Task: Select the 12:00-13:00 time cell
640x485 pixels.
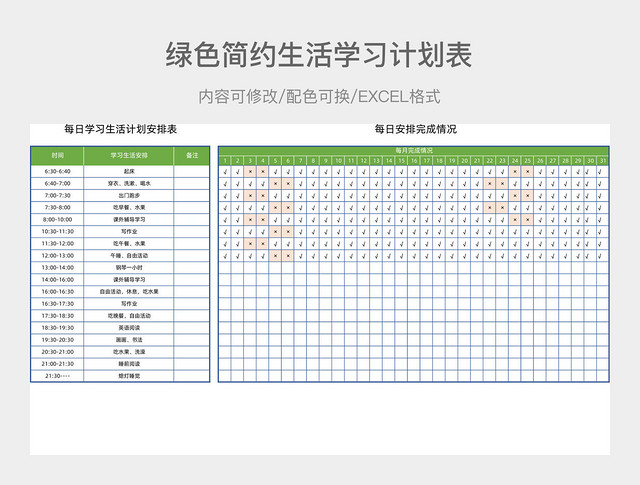Action: [57, 256]
